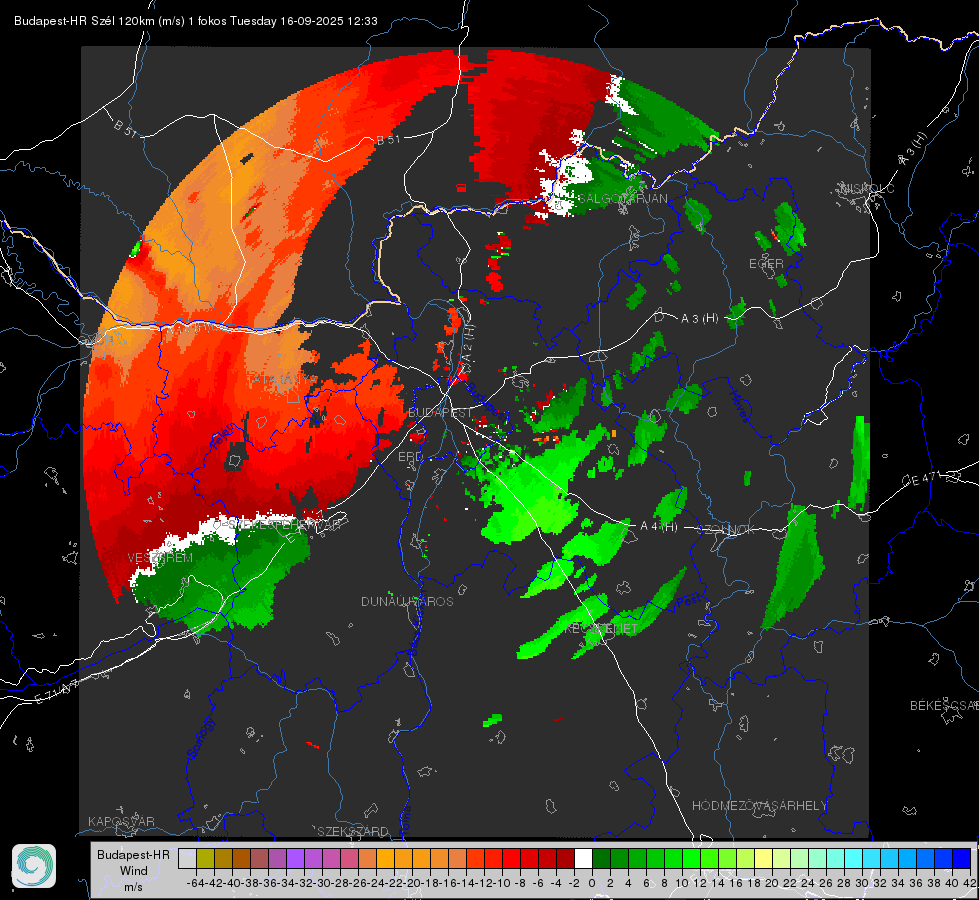Click the swirl logo icon beside the legend
This screenshot has width=979, height=900.
click(x=34, y=866)
